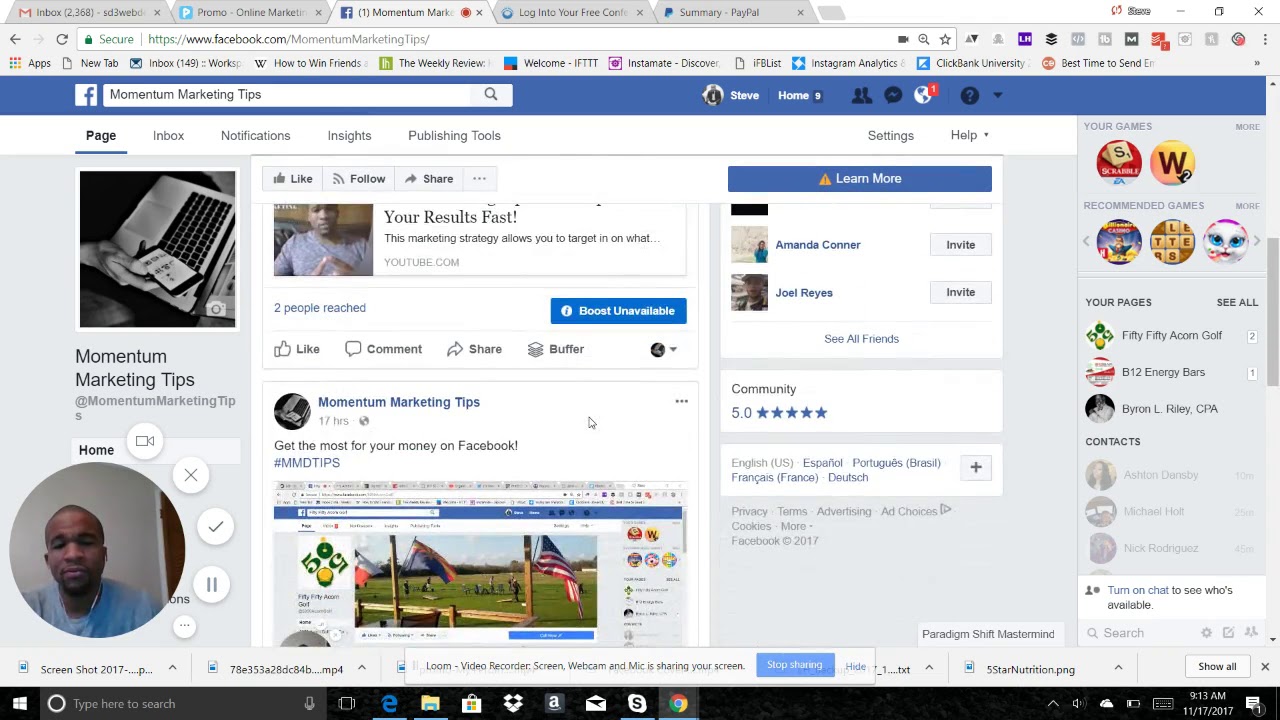Viewport: 1280px width, 720px height.
Task: Open the Words With Friends game icon
Action: pyautogui.click(x=1172, y=162)
